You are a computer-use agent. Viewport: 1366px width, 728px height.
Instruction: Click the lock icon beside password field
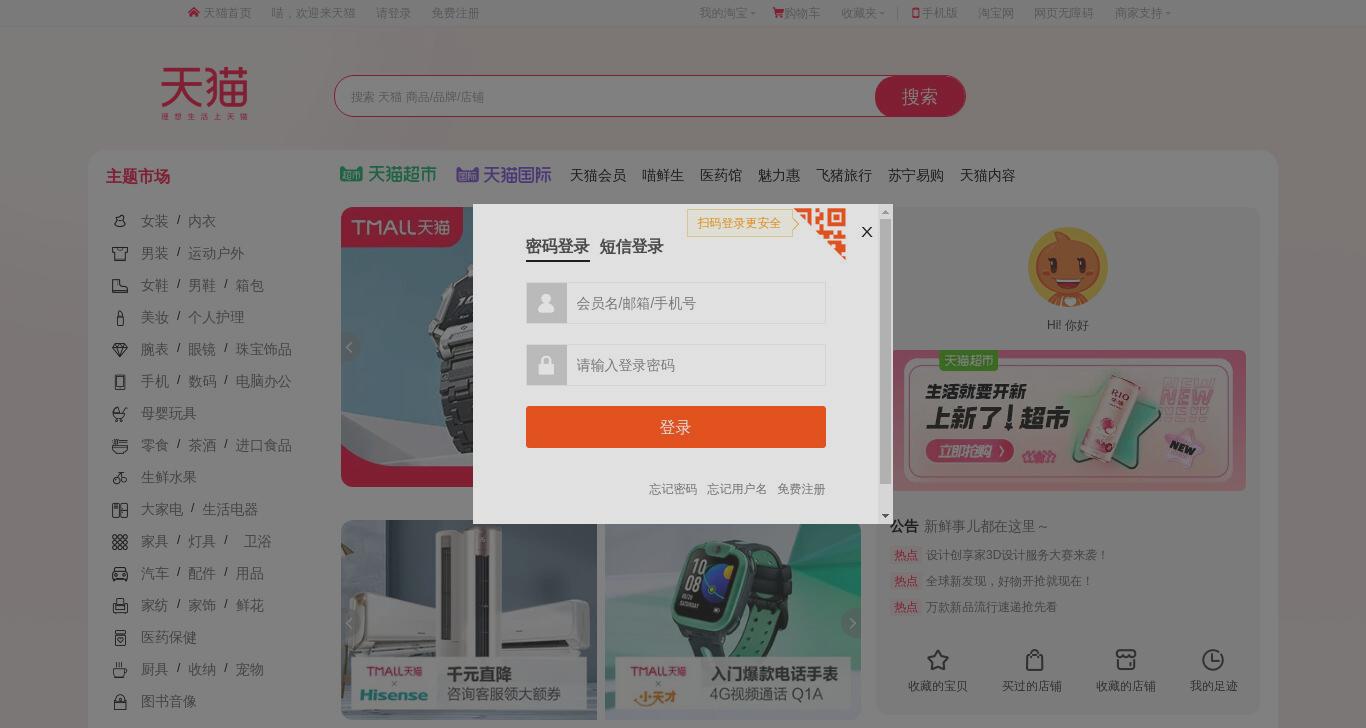tap(546, 365)
